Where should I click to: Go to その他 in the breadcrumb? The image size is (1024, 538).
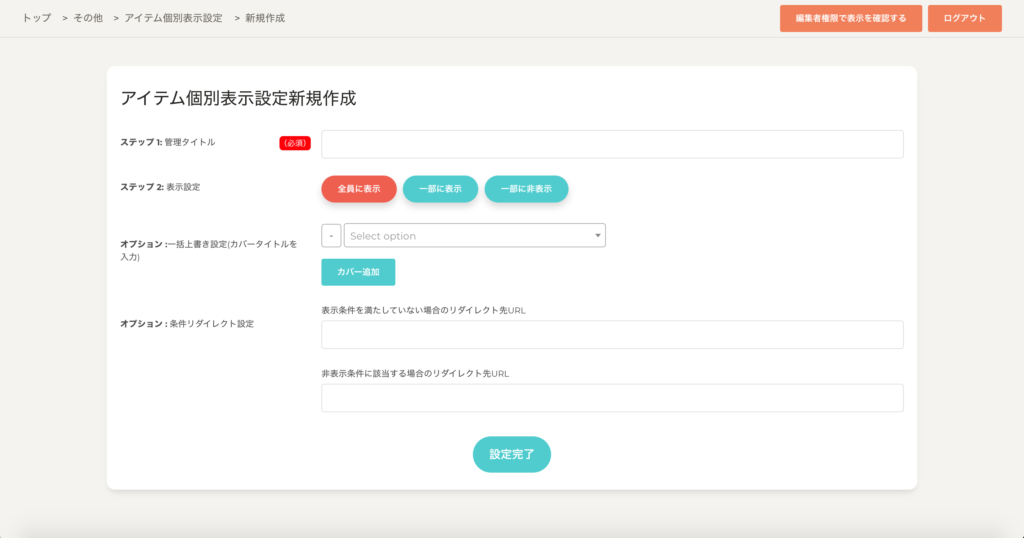tap(88, 18)
